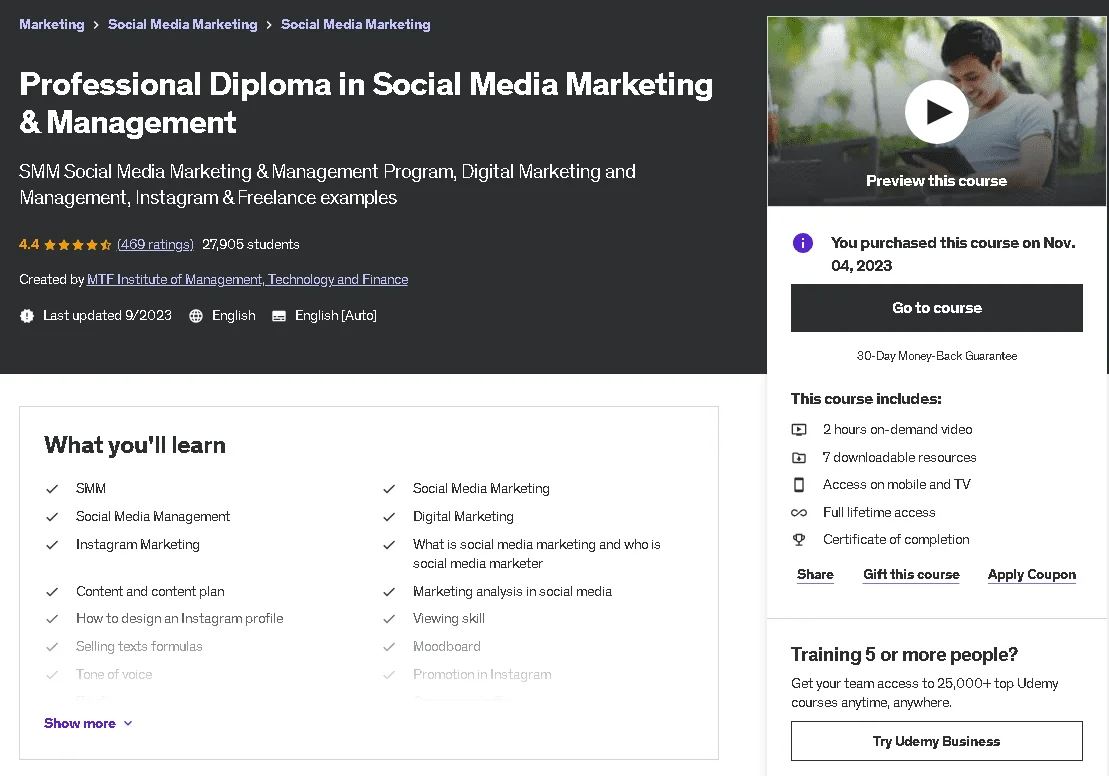Click checkmark beside Social Media Management
Viewport: 1109px width, 776px height.
pos(52,517)
